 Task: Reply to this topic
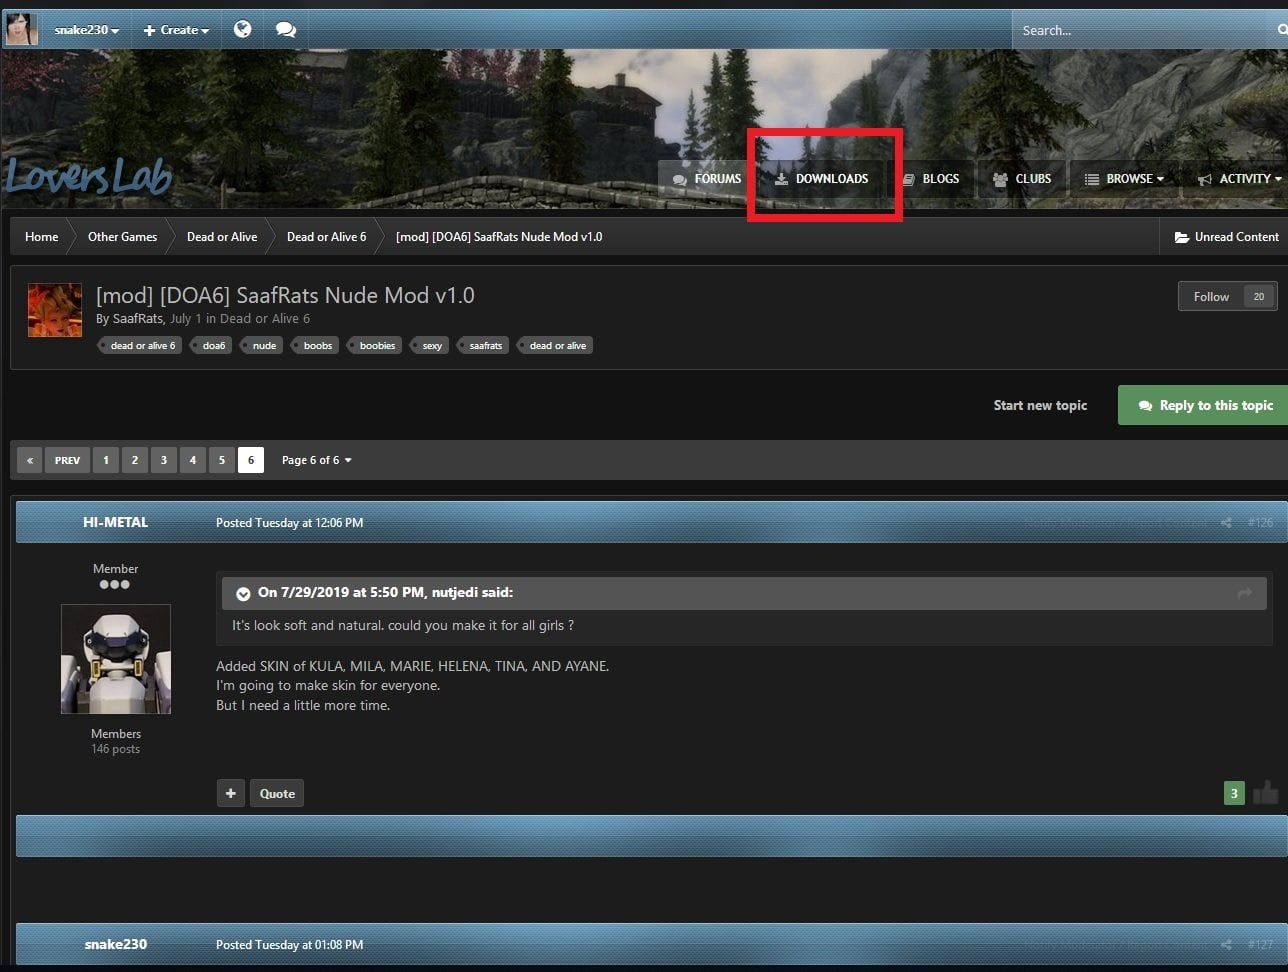pyautogui.click(x=1203, y=405)
